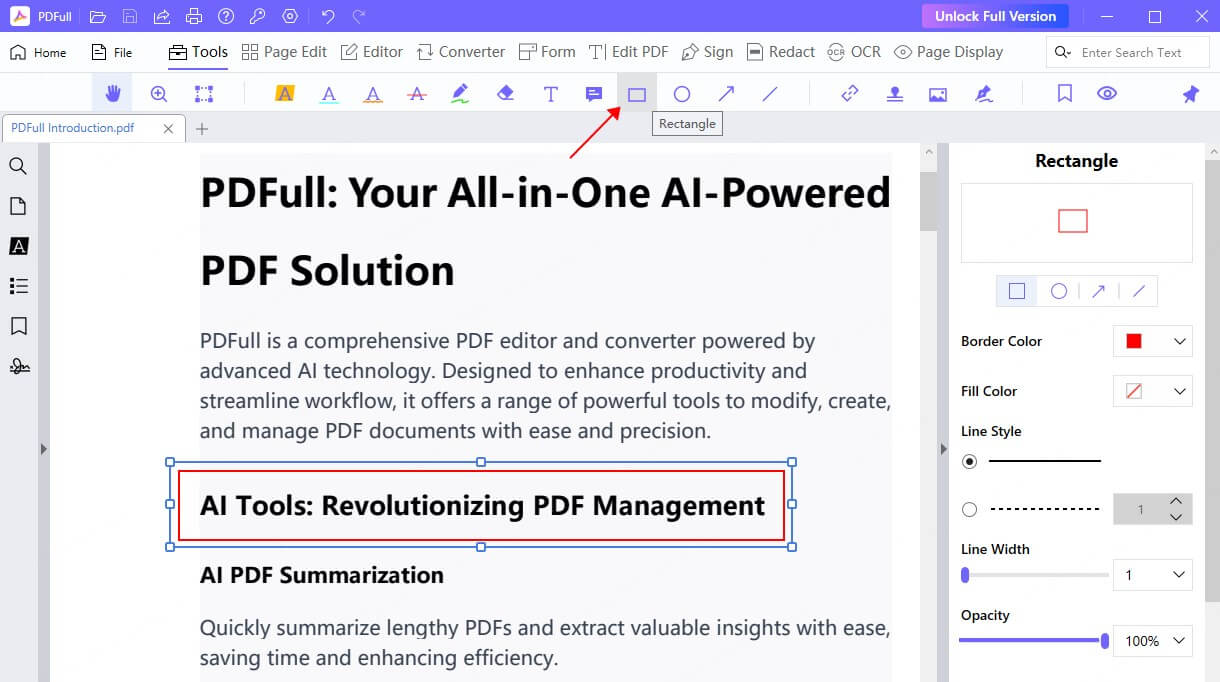The image size is (1220, 682).
Task: Select the solid Line Style option
Action: tap(969, 462)
